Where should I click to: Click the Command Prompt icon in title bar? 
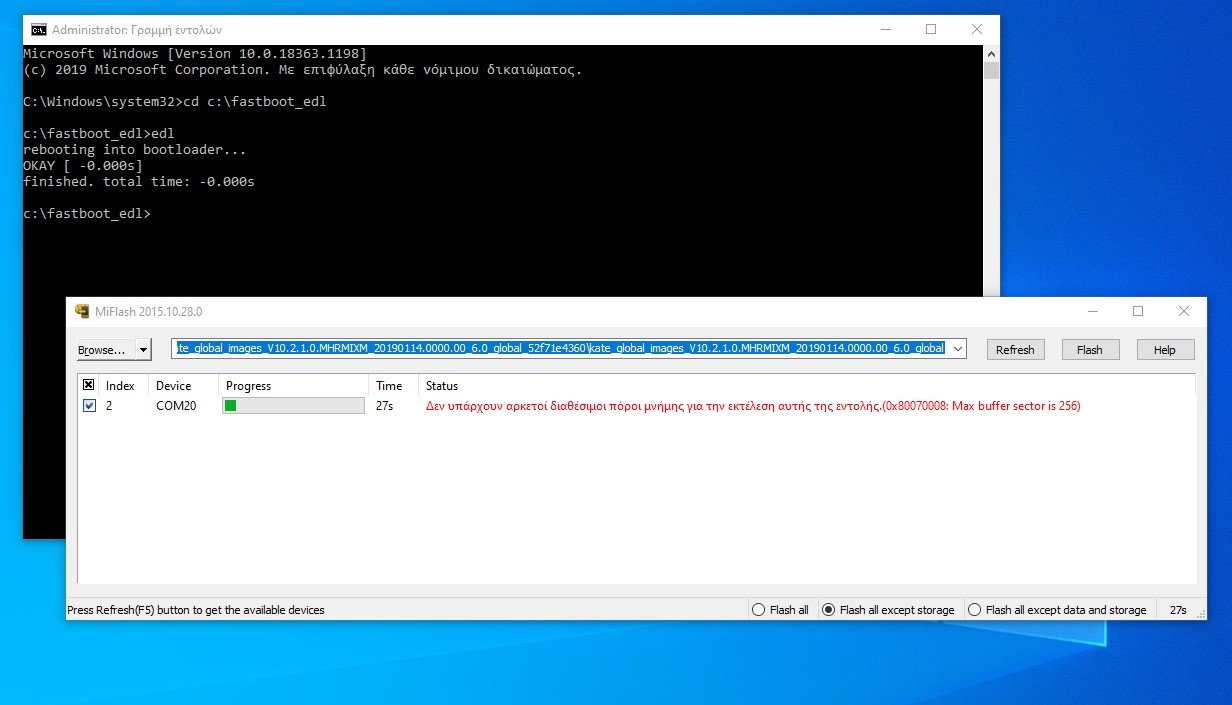[39, 30]
